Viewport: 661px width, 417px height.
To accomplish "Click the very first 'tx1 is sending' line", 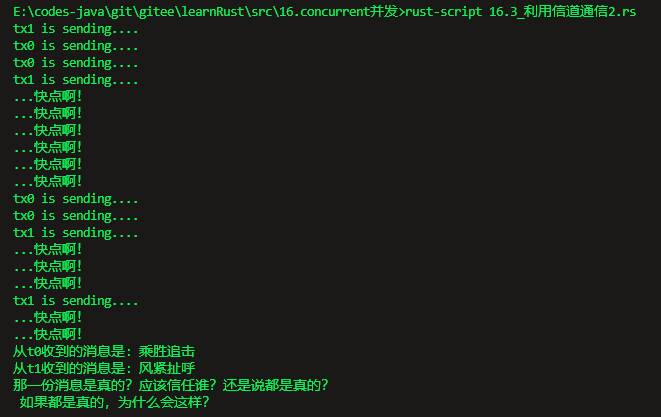I will pyautogui.click(x=76, y=29).
